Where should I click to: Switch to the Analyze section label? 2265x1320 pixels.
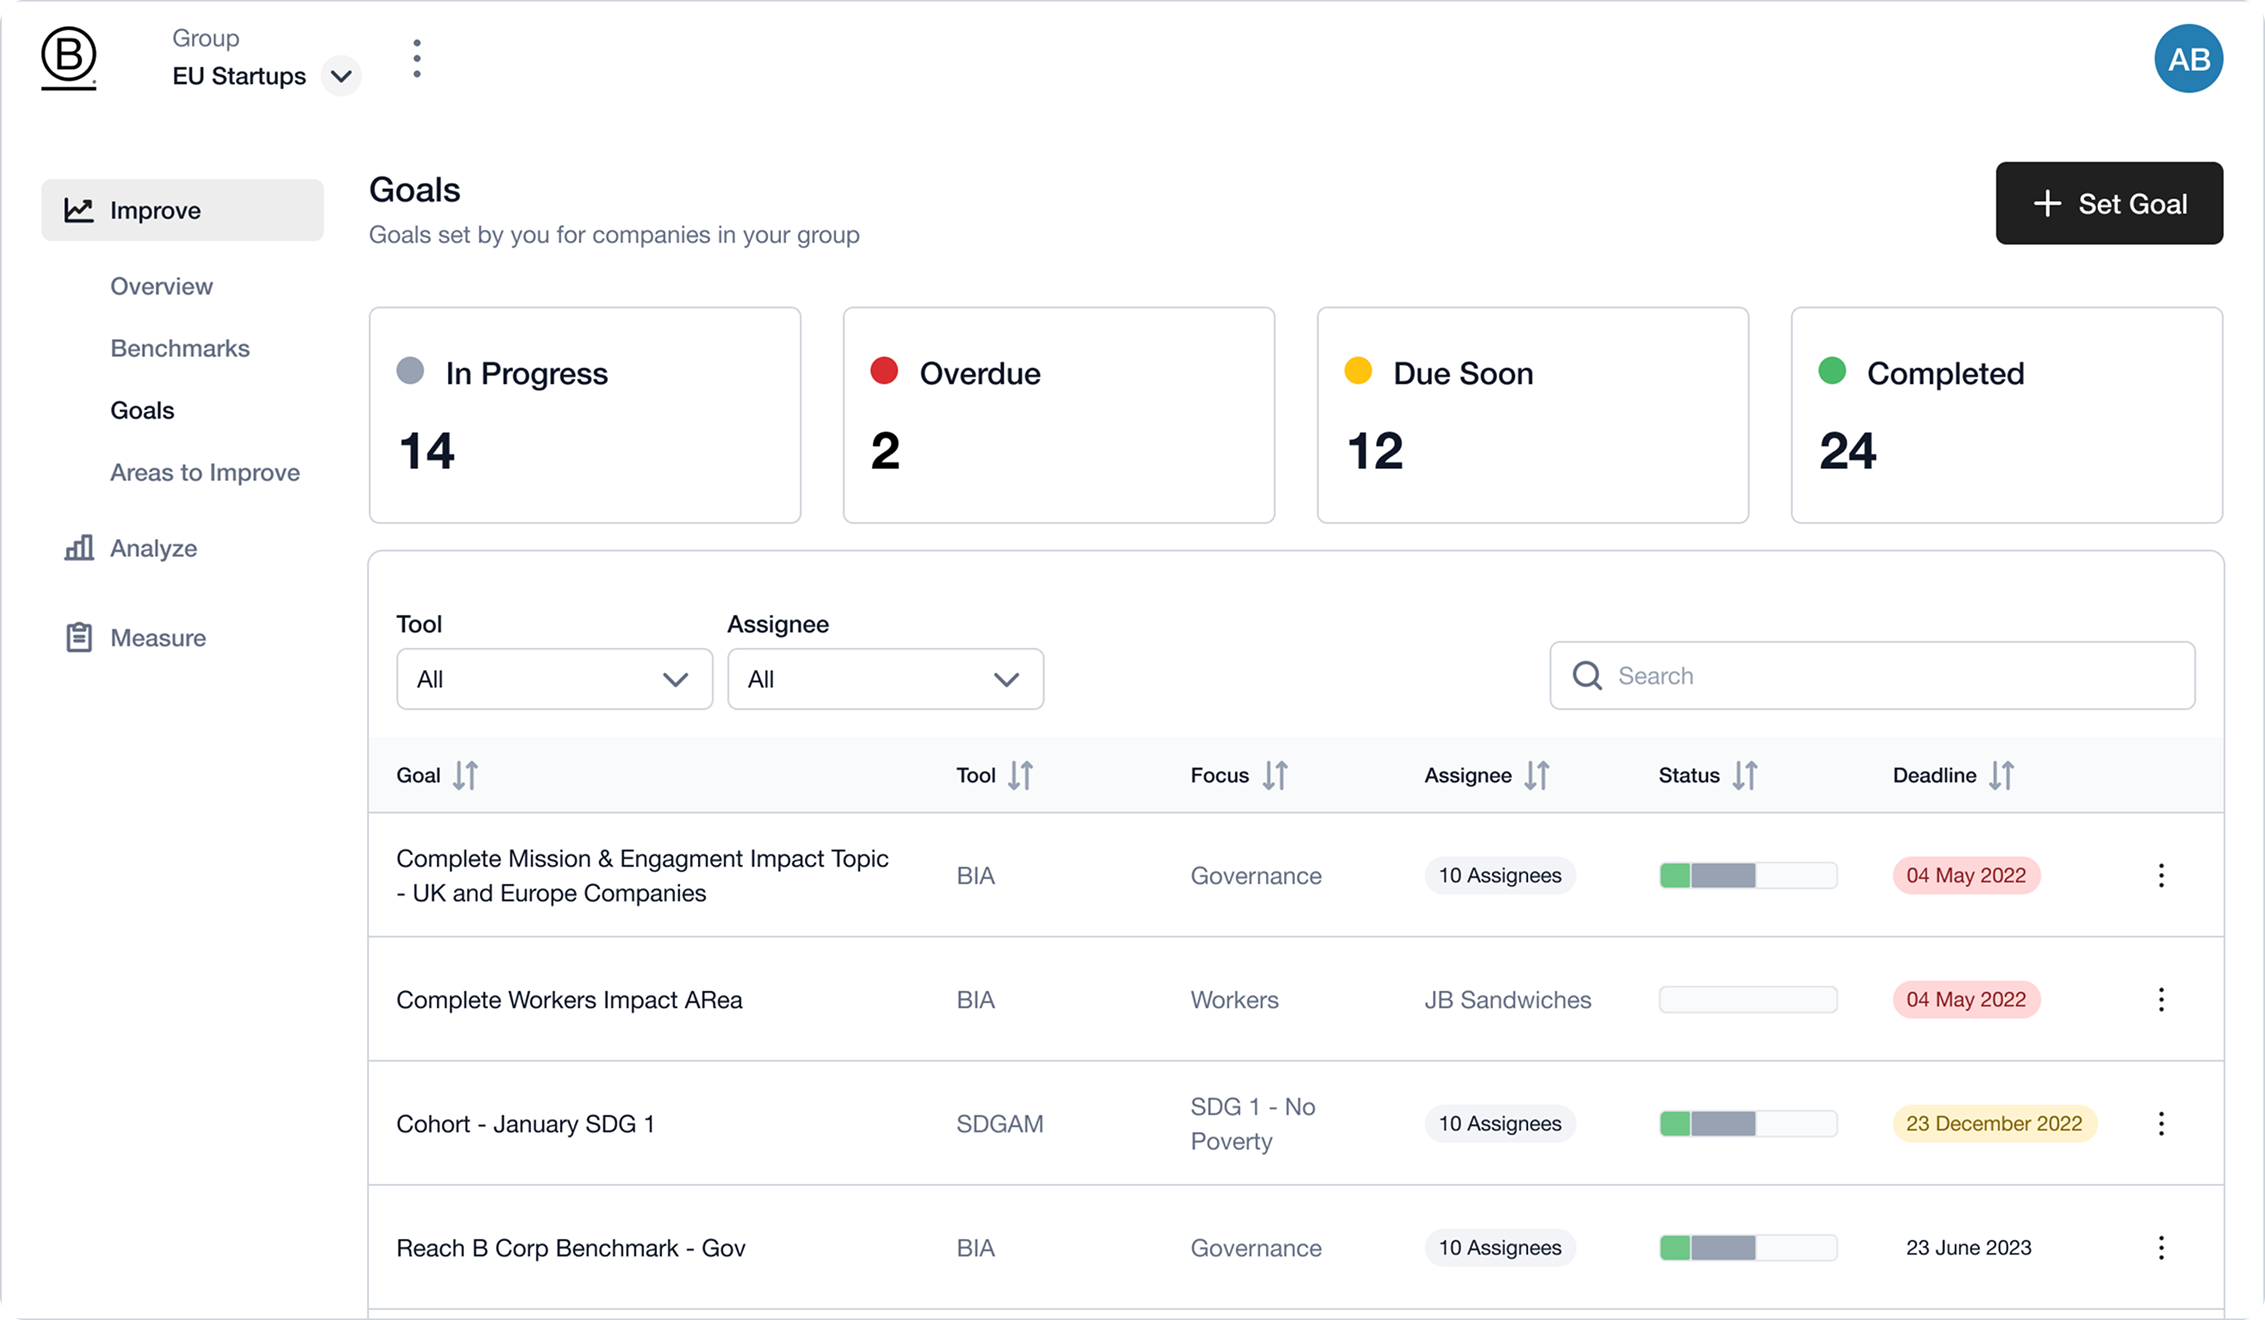pos(153,548)
